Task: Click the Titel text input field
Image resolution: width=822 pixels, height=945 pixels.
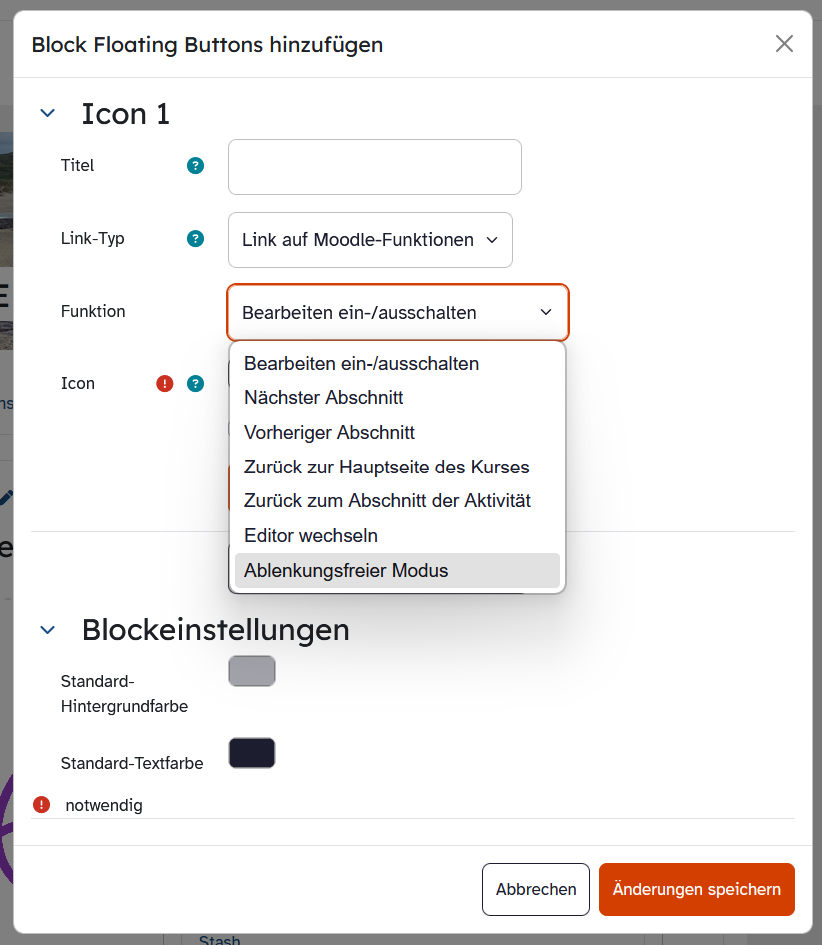Action: coord(375,167)
